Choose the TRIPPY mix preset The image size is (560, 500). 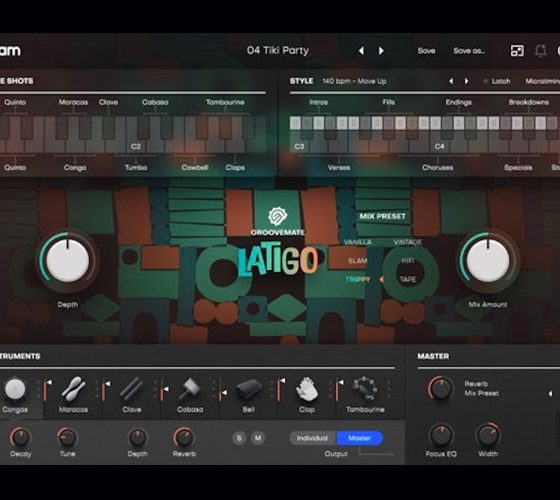(x=358, y=279)
